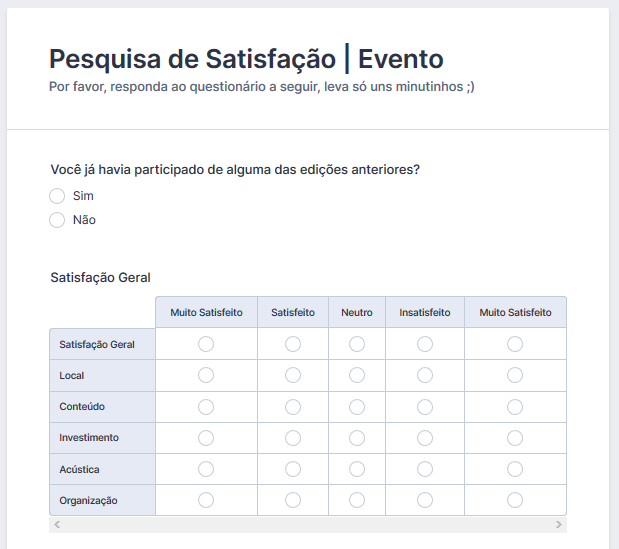This screenshot has height=549, width=619.
Task: Click the "Neutro" column header
Action: (x=357, y=312)
